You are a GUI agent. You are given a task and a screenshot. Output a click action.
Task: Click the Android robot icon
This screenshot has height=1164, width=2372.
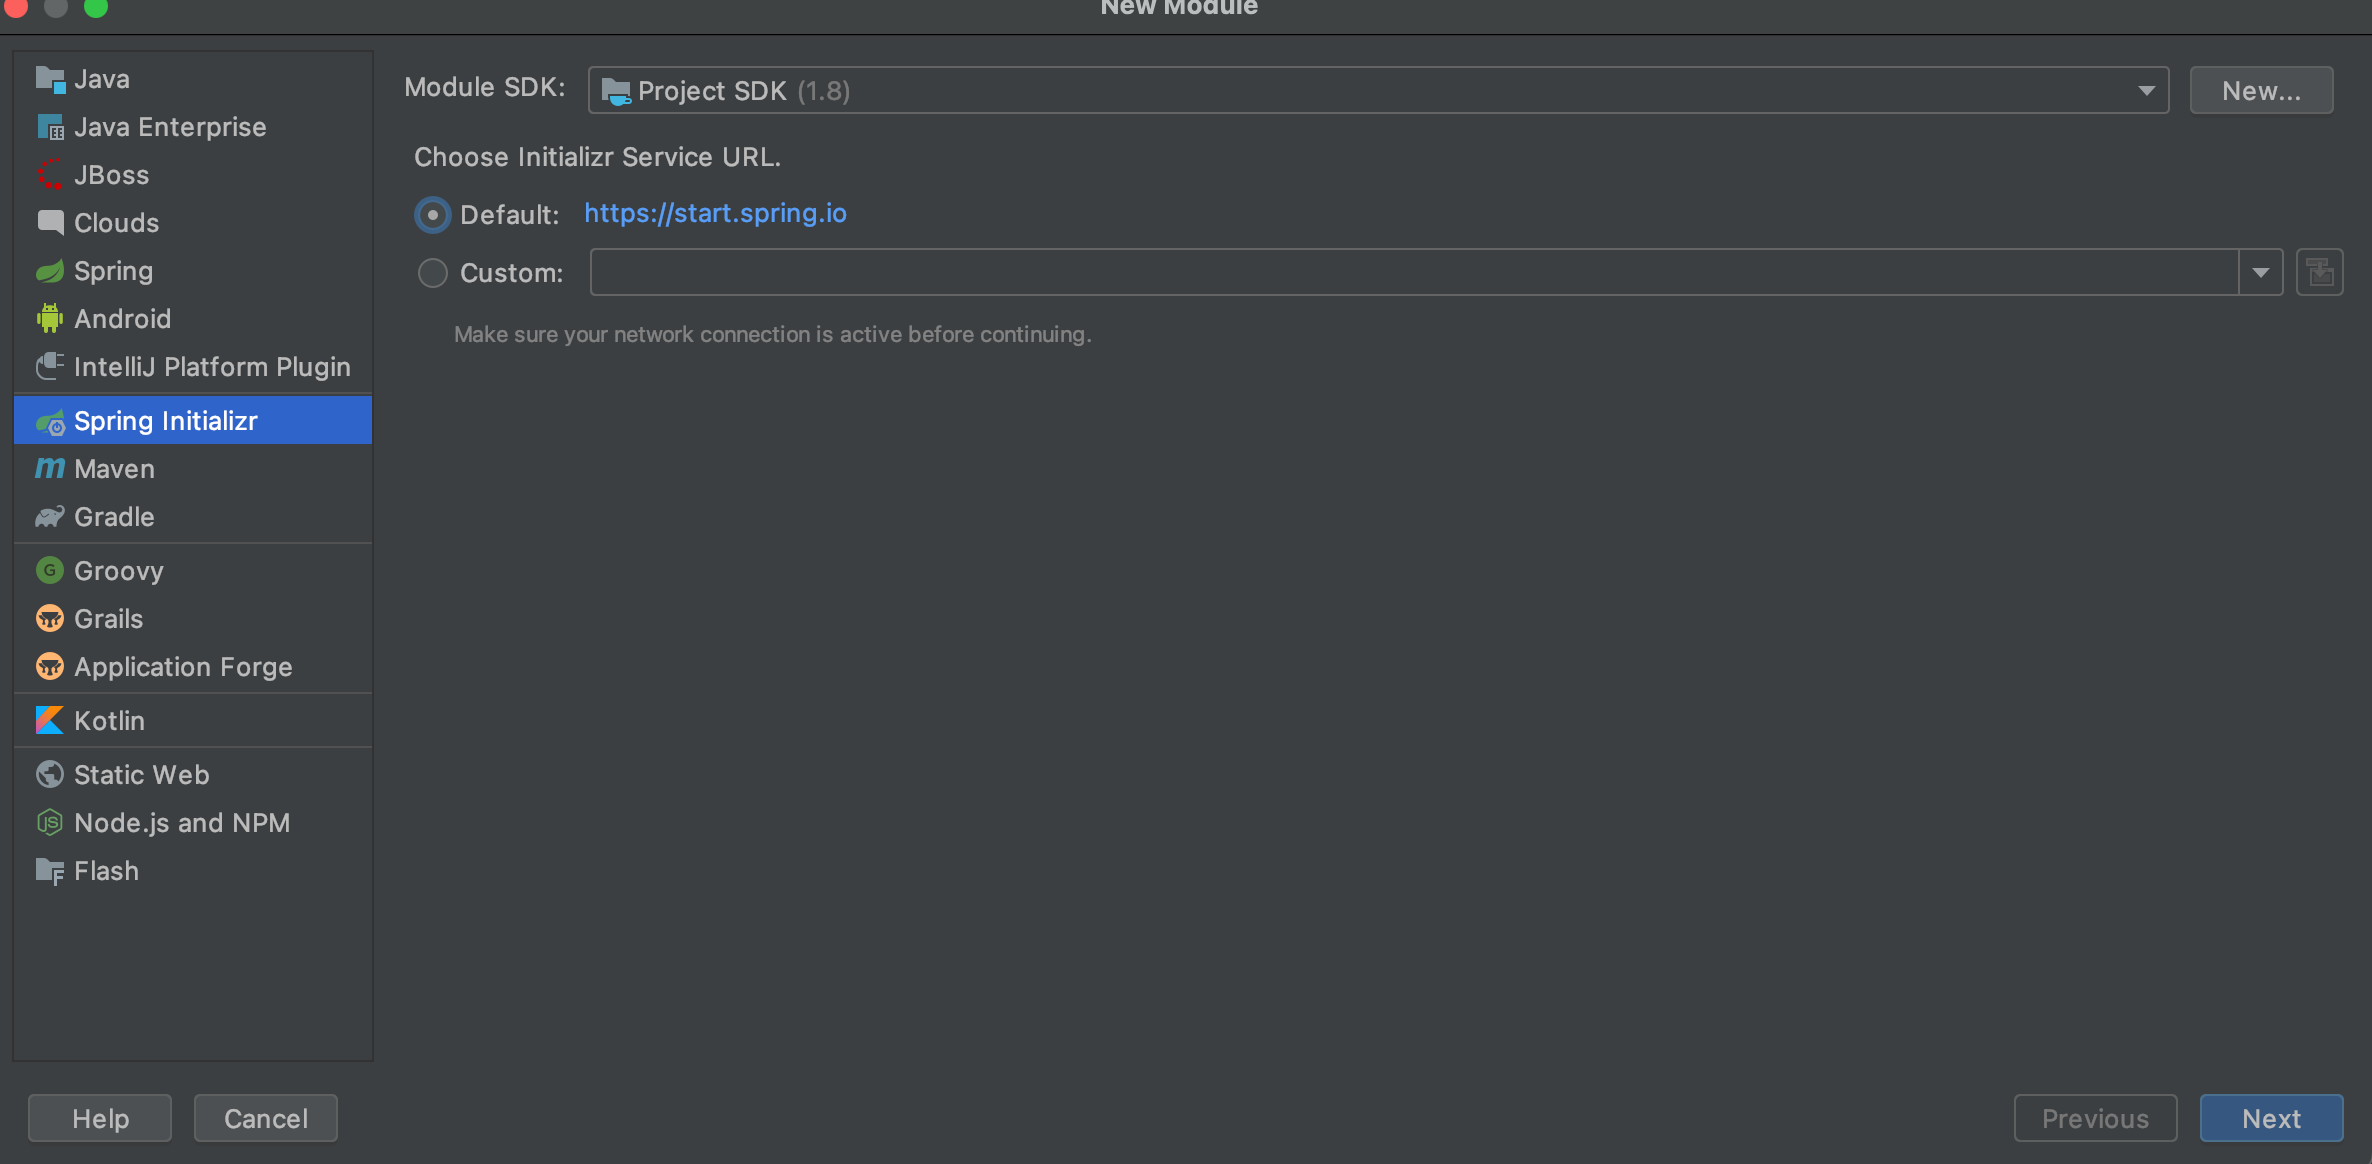pyautogui.click(x=49, y=319)
